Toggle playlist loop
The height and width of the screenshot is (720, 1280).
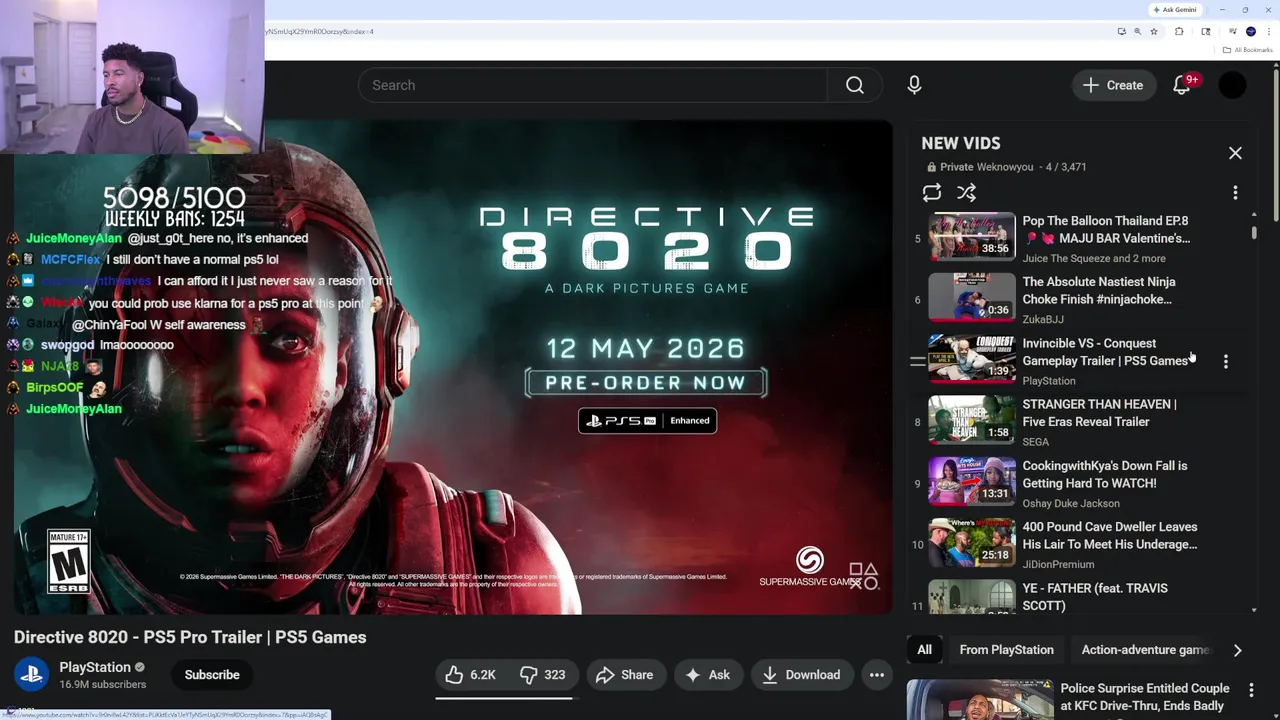coord(932,192)
